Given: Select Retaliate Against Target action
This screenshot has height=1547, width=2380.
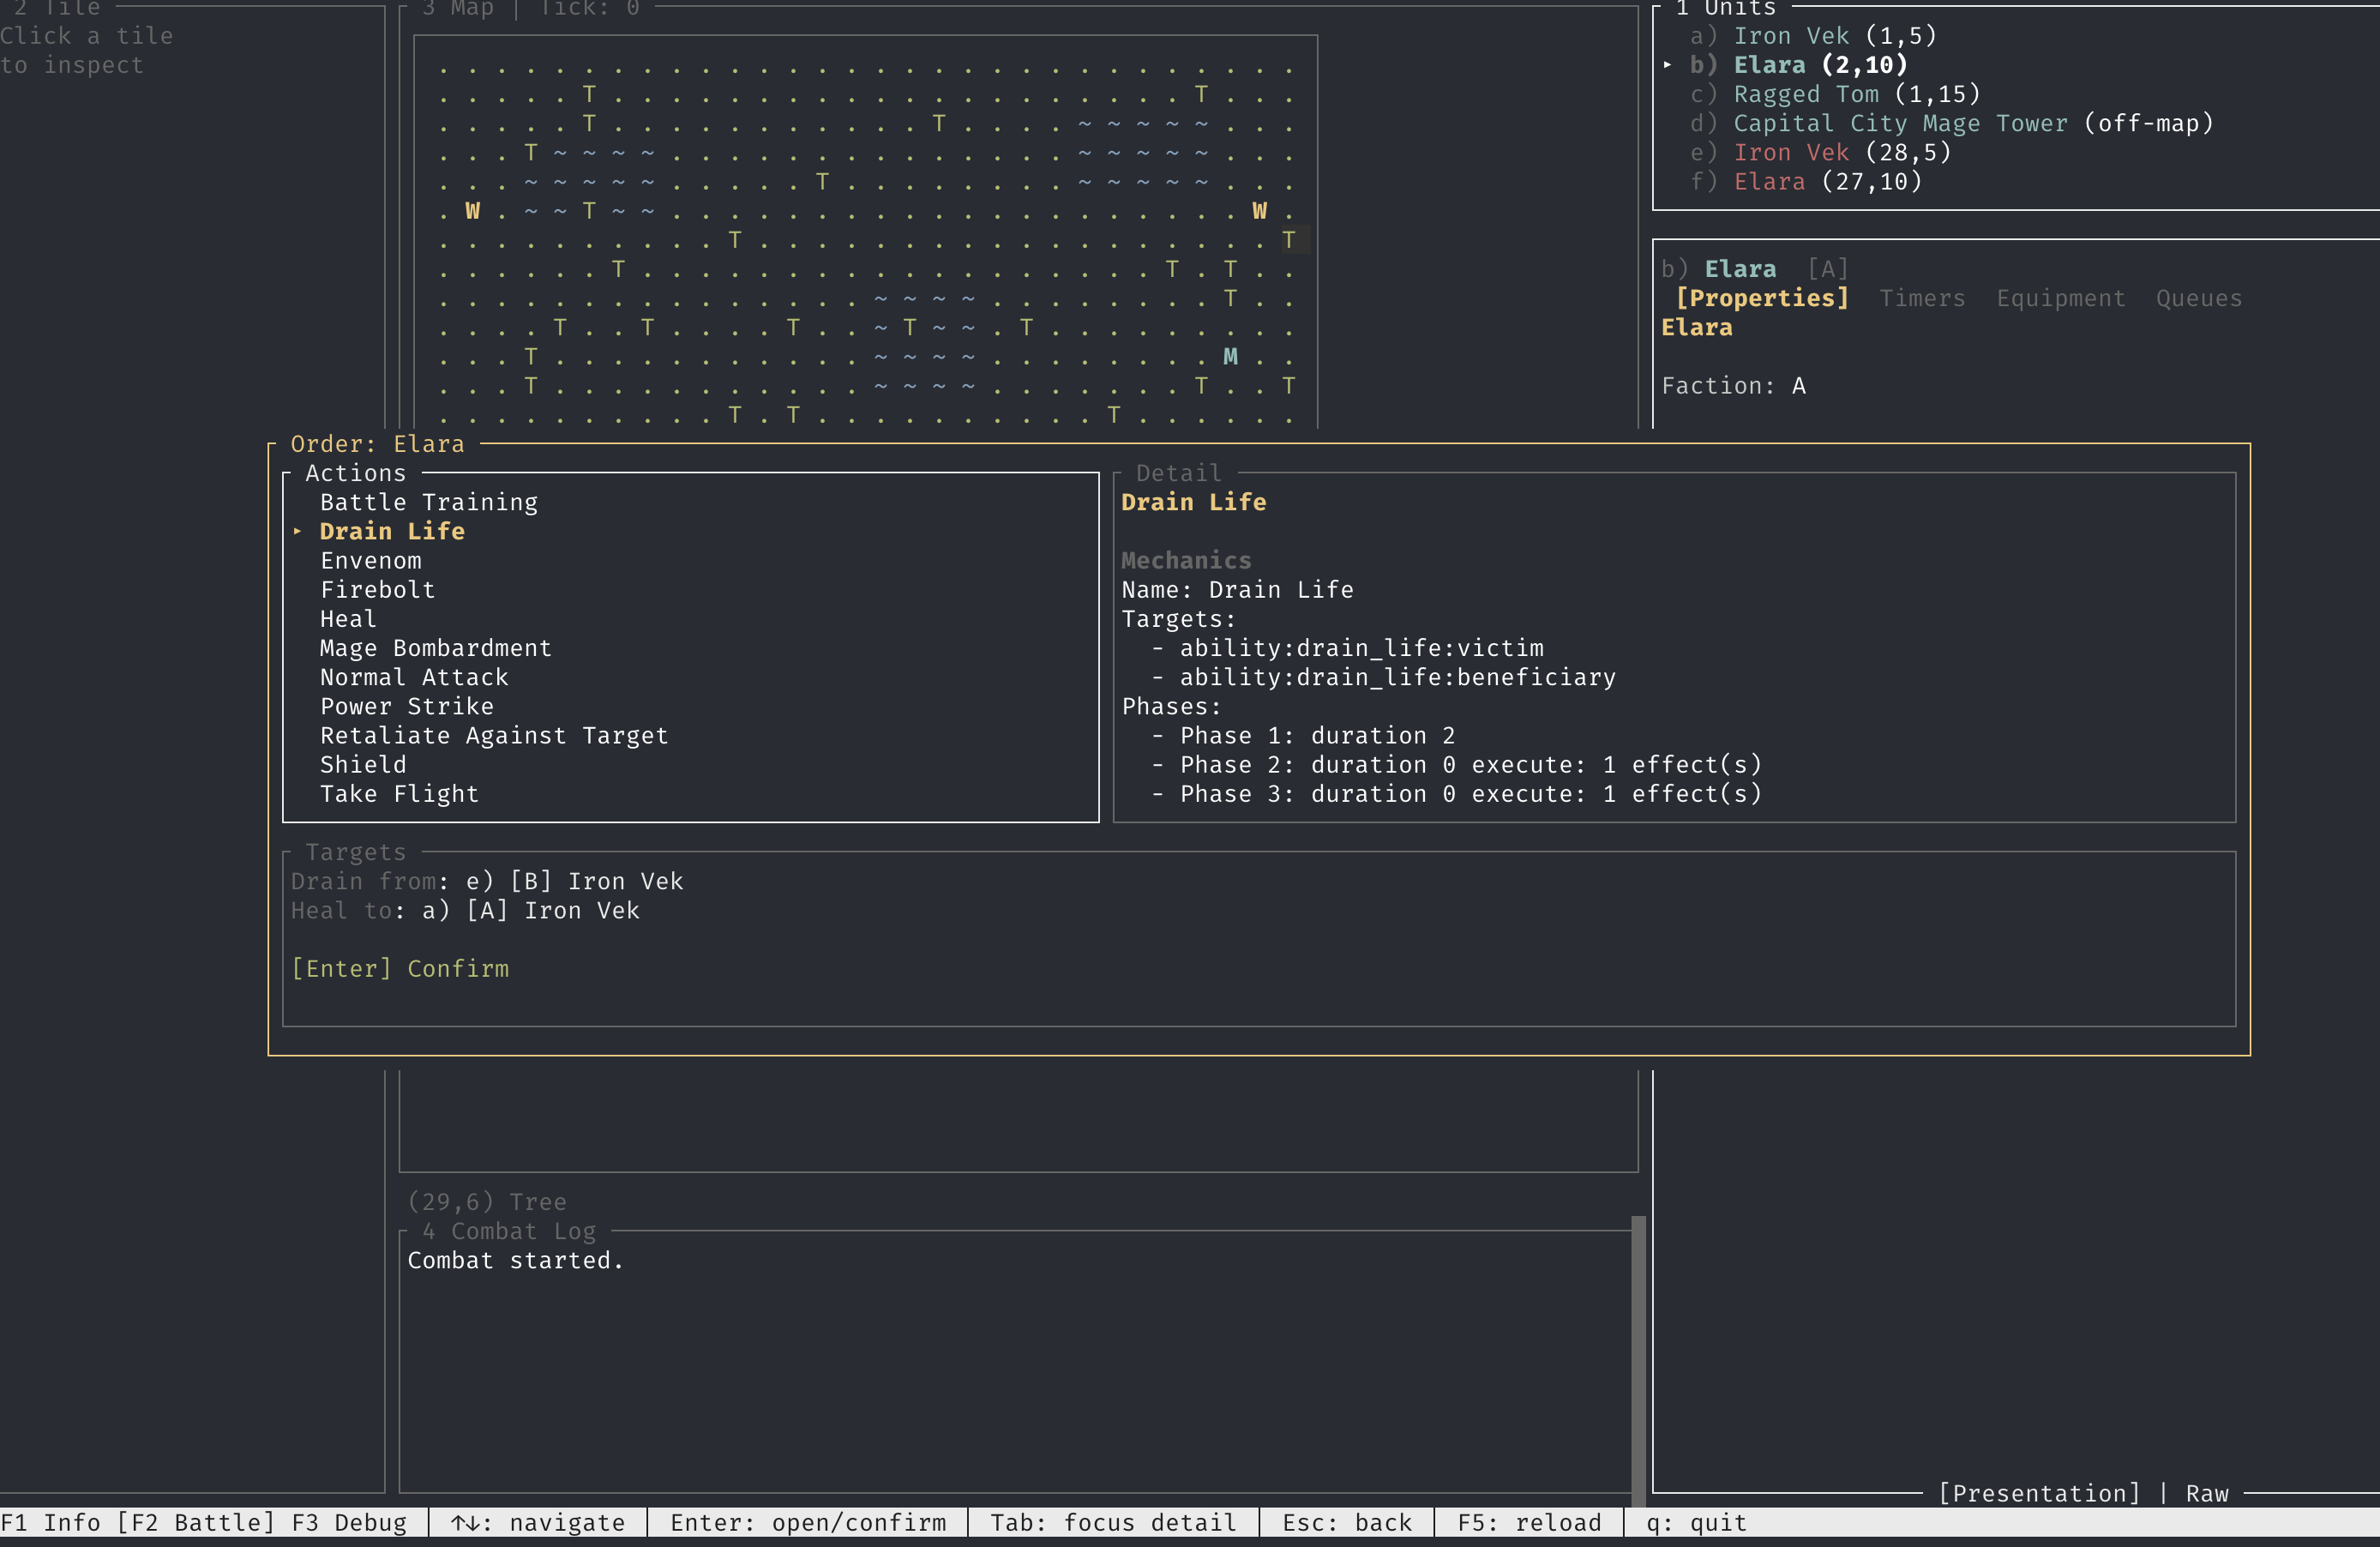Looking at the screenshot, I should tap(494, 735).
